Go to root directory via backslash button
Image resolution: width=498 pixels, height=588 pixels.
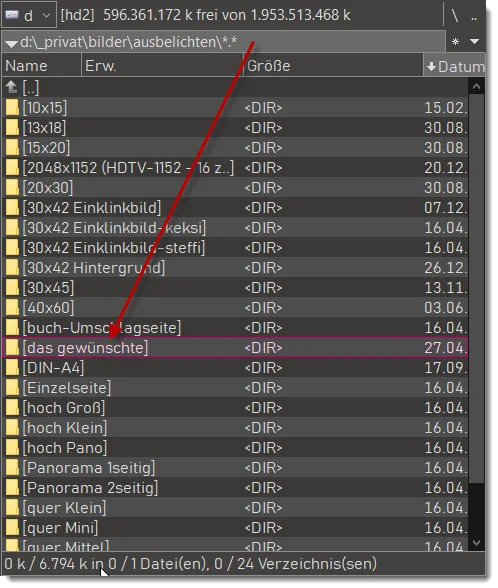tap(454, 15)
